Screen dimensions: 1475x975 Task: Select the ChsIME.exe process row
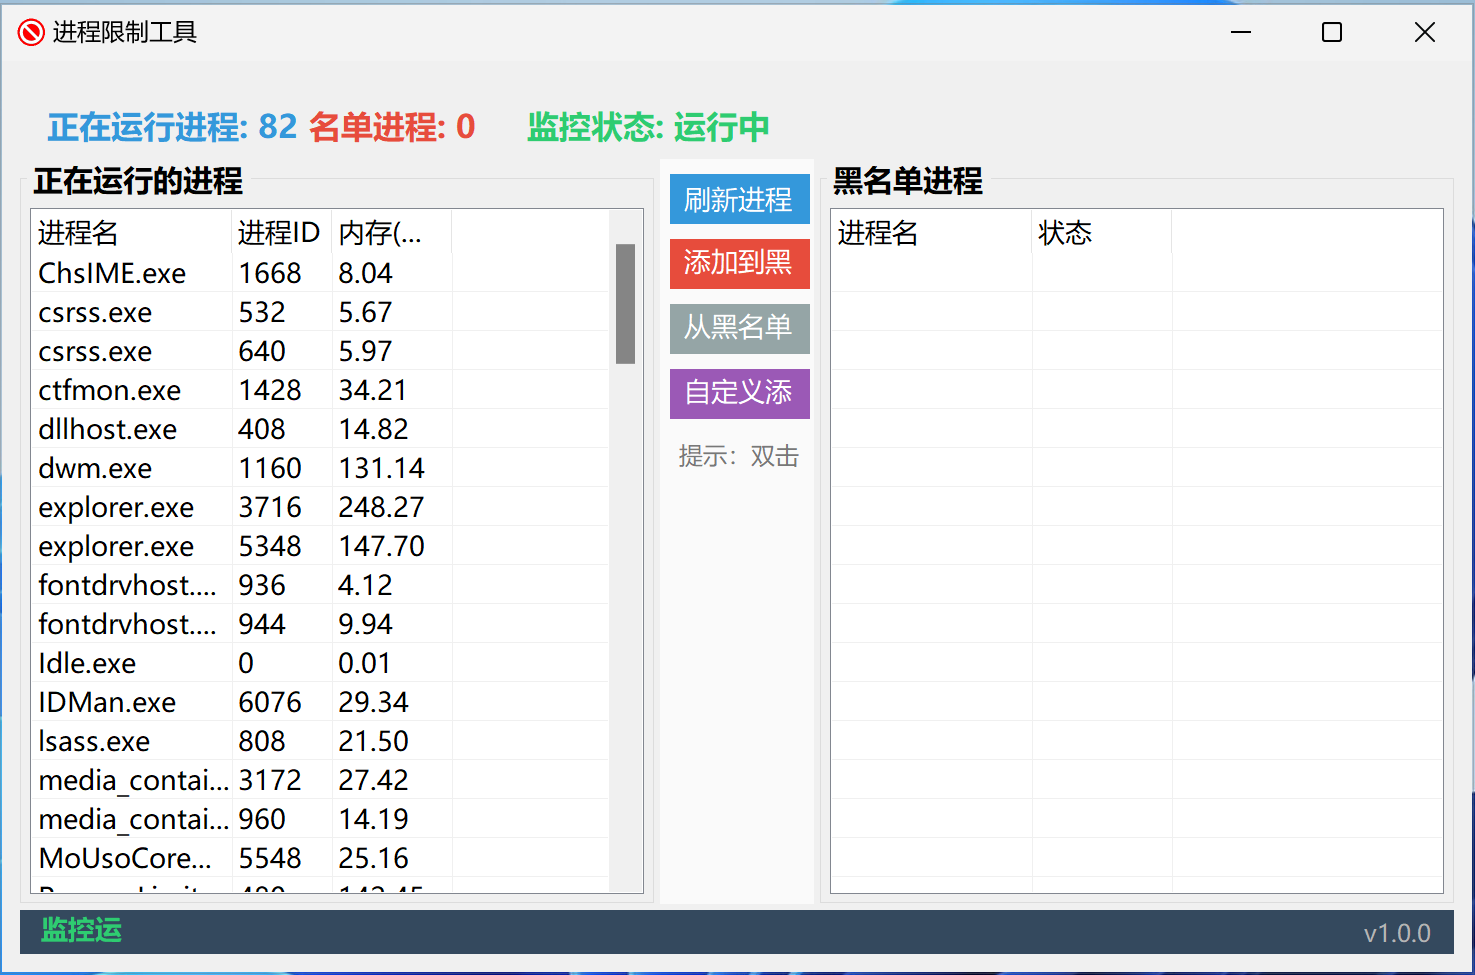[x=320, y=273]
